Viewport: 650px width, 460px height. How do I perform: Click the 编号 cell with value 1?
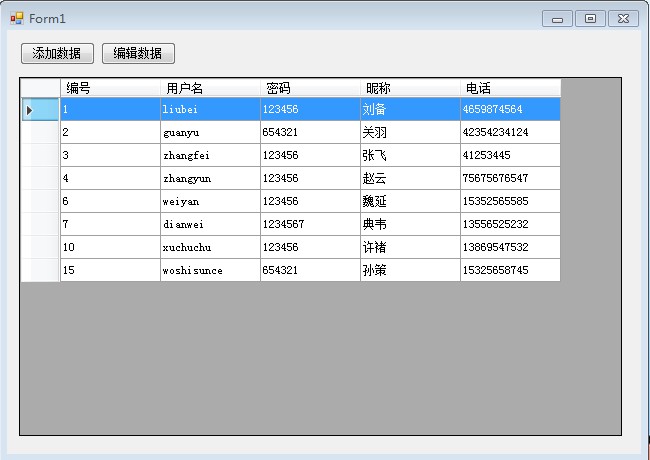110,109
